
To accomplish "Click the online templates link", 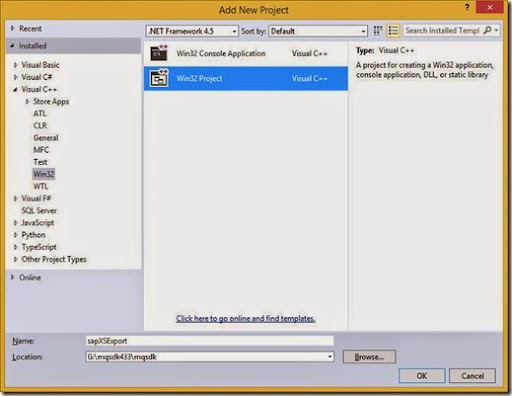I will tap(246, 318).
